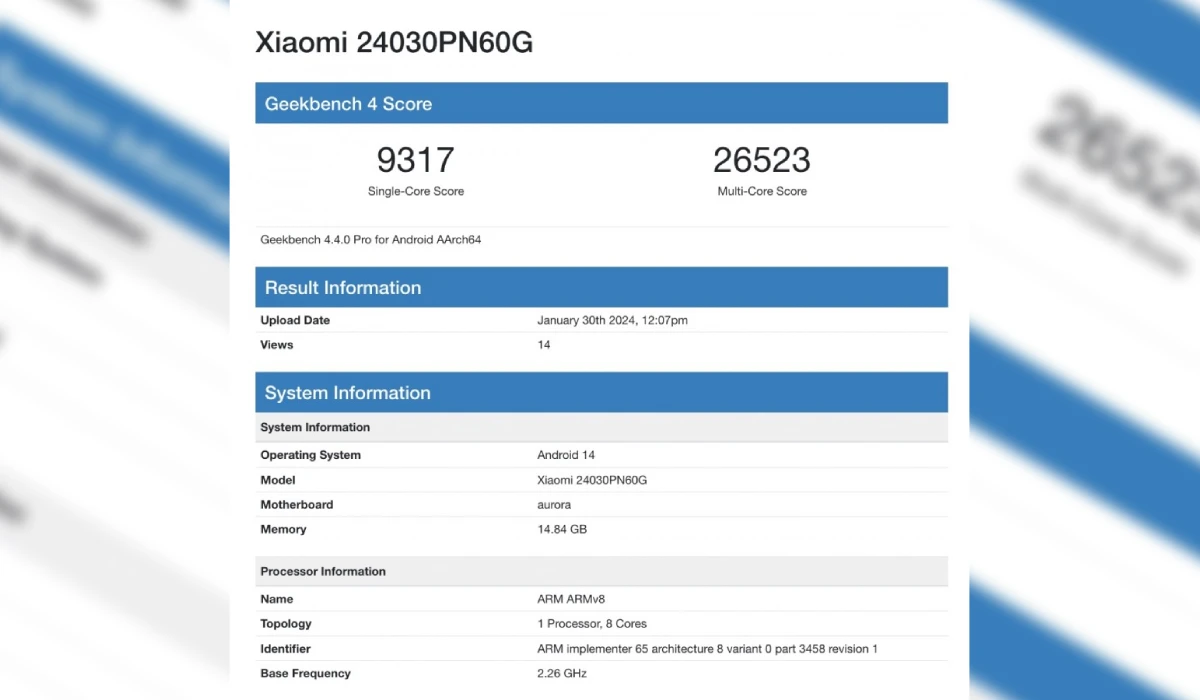Expand the Result Information panel

click(343, 287)
